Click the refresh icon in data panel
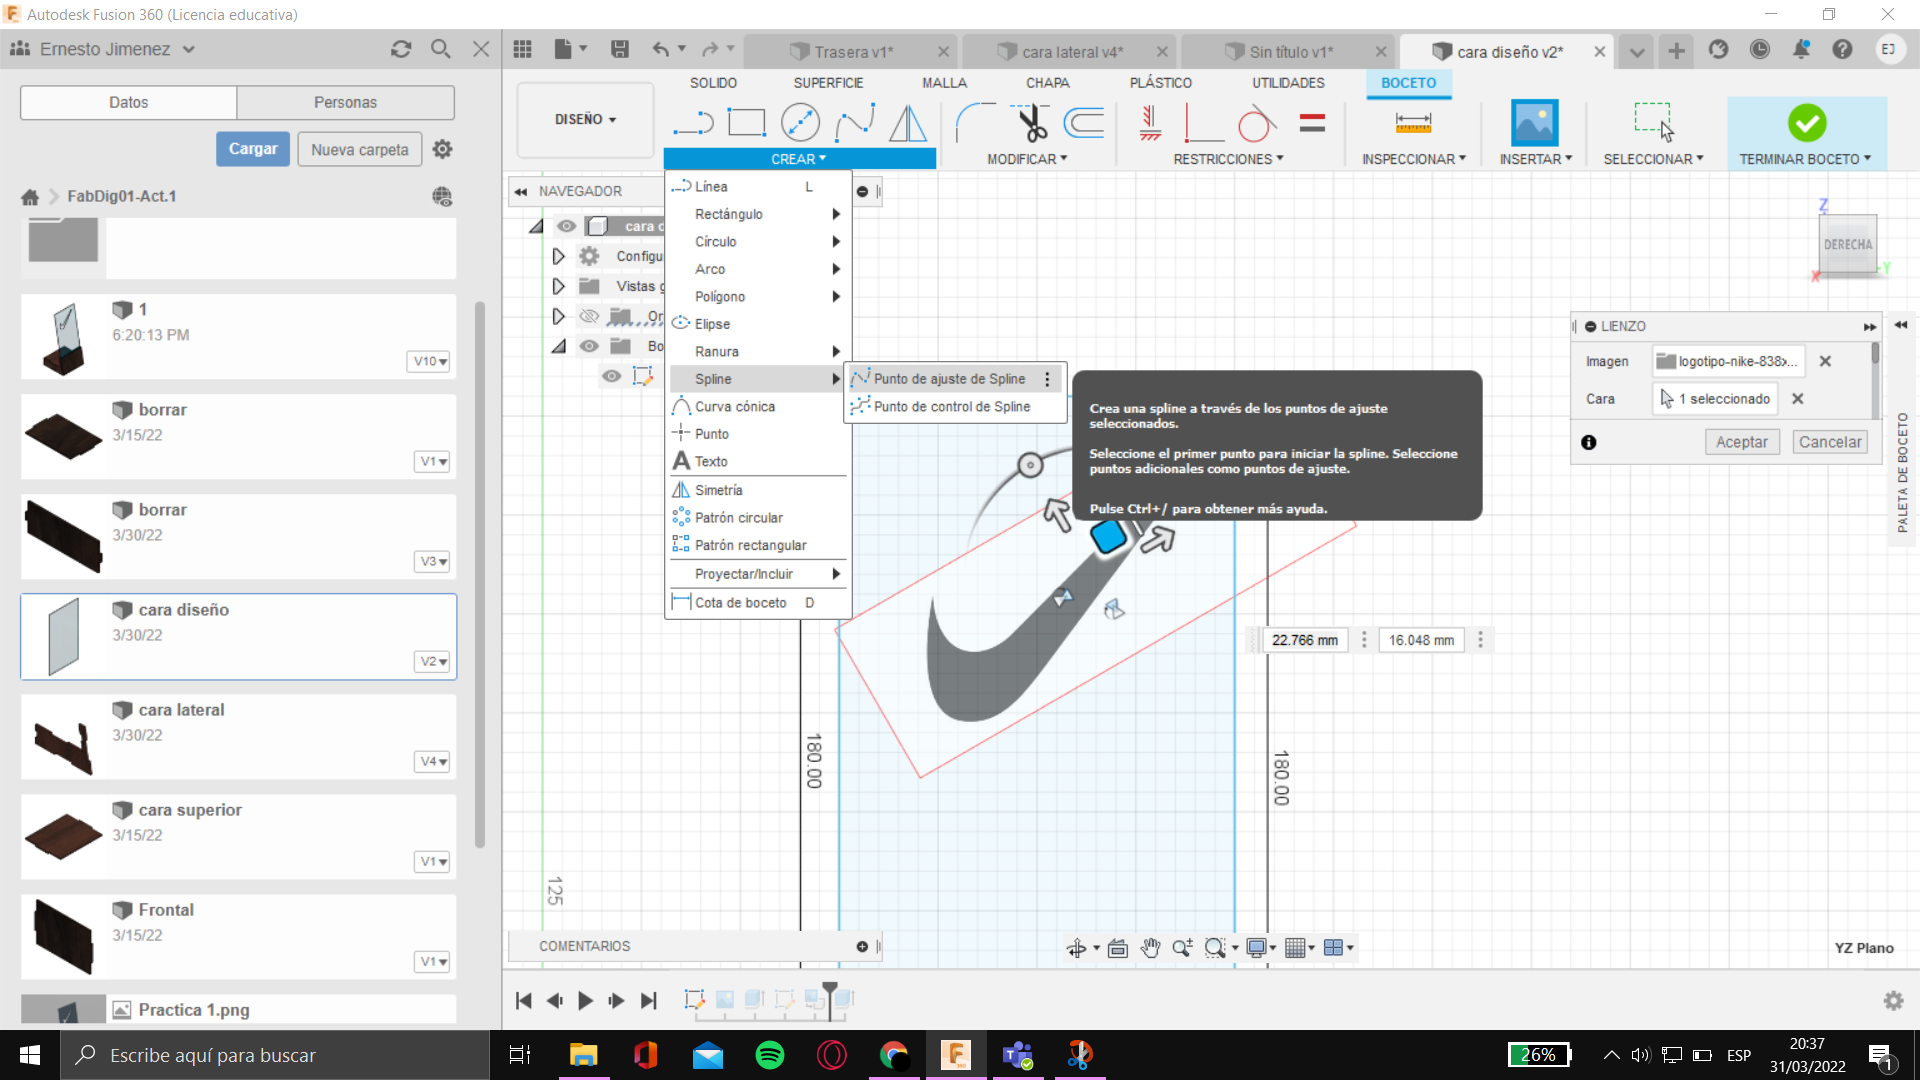The height and width of the screenshot is (1080, 1920). point(401,49)
